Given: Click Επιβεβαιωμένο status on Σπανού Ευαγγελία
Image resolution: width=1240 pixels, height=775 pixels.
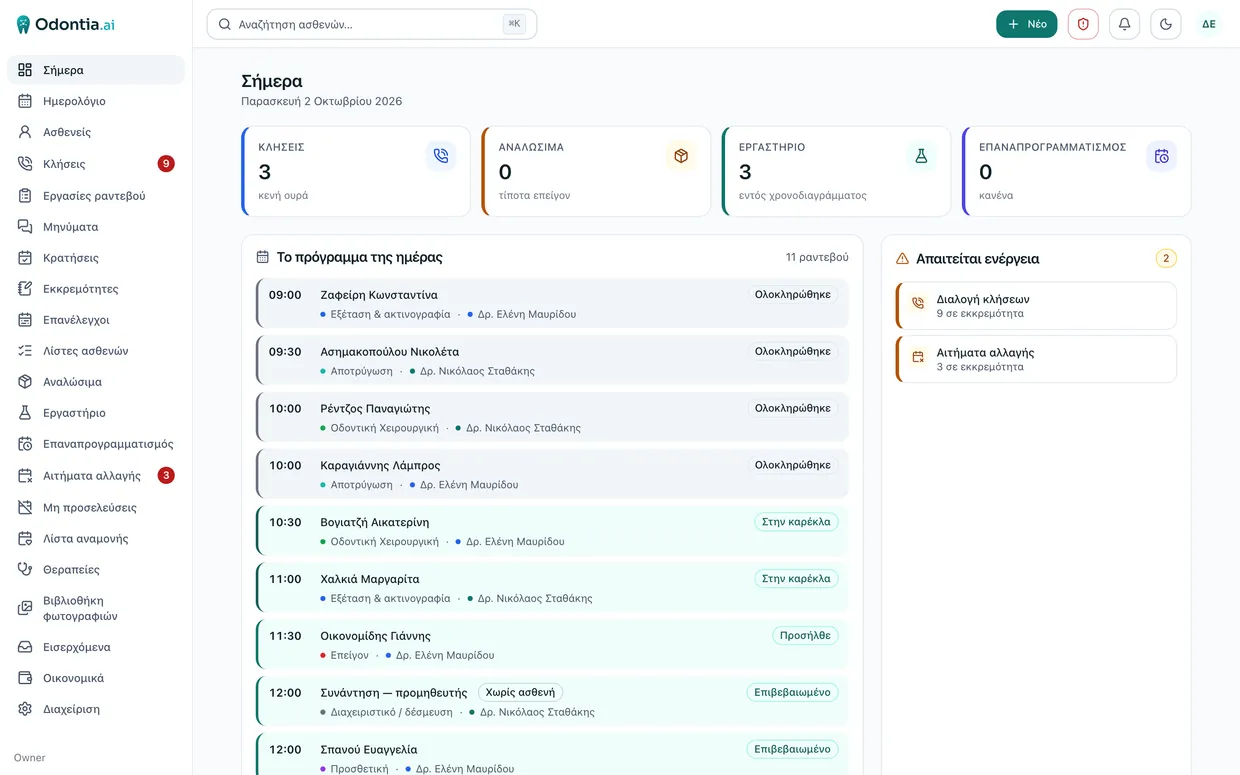Looking at the screenshot, I should tap(792, 749).
